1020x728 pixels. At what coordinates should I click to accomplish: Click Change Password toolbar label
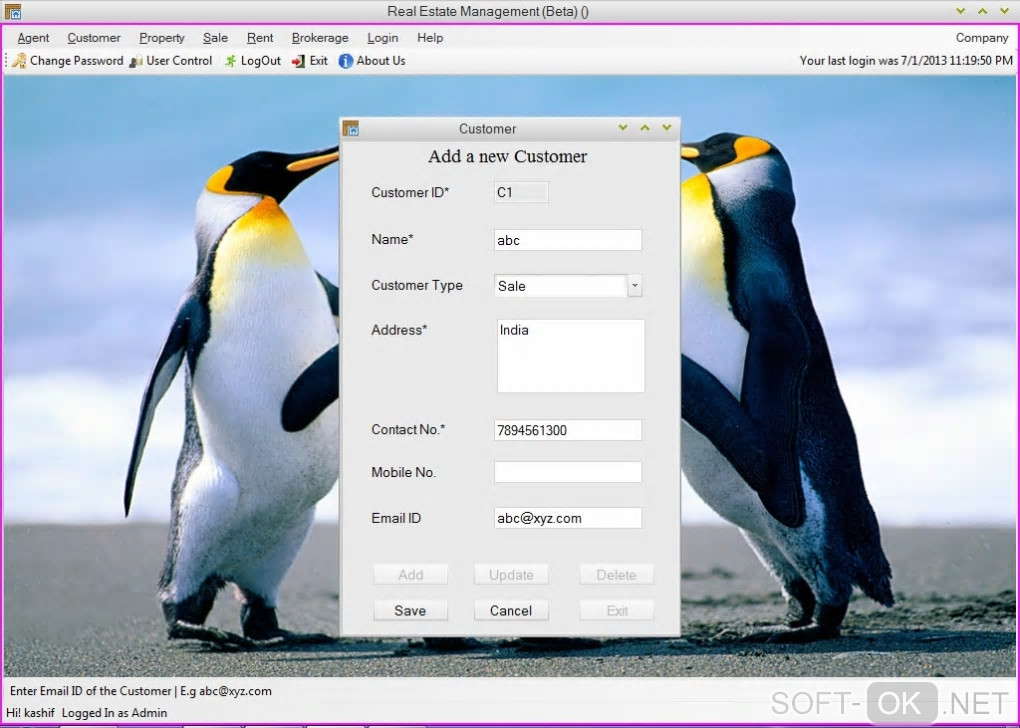(x=76, y=61)
